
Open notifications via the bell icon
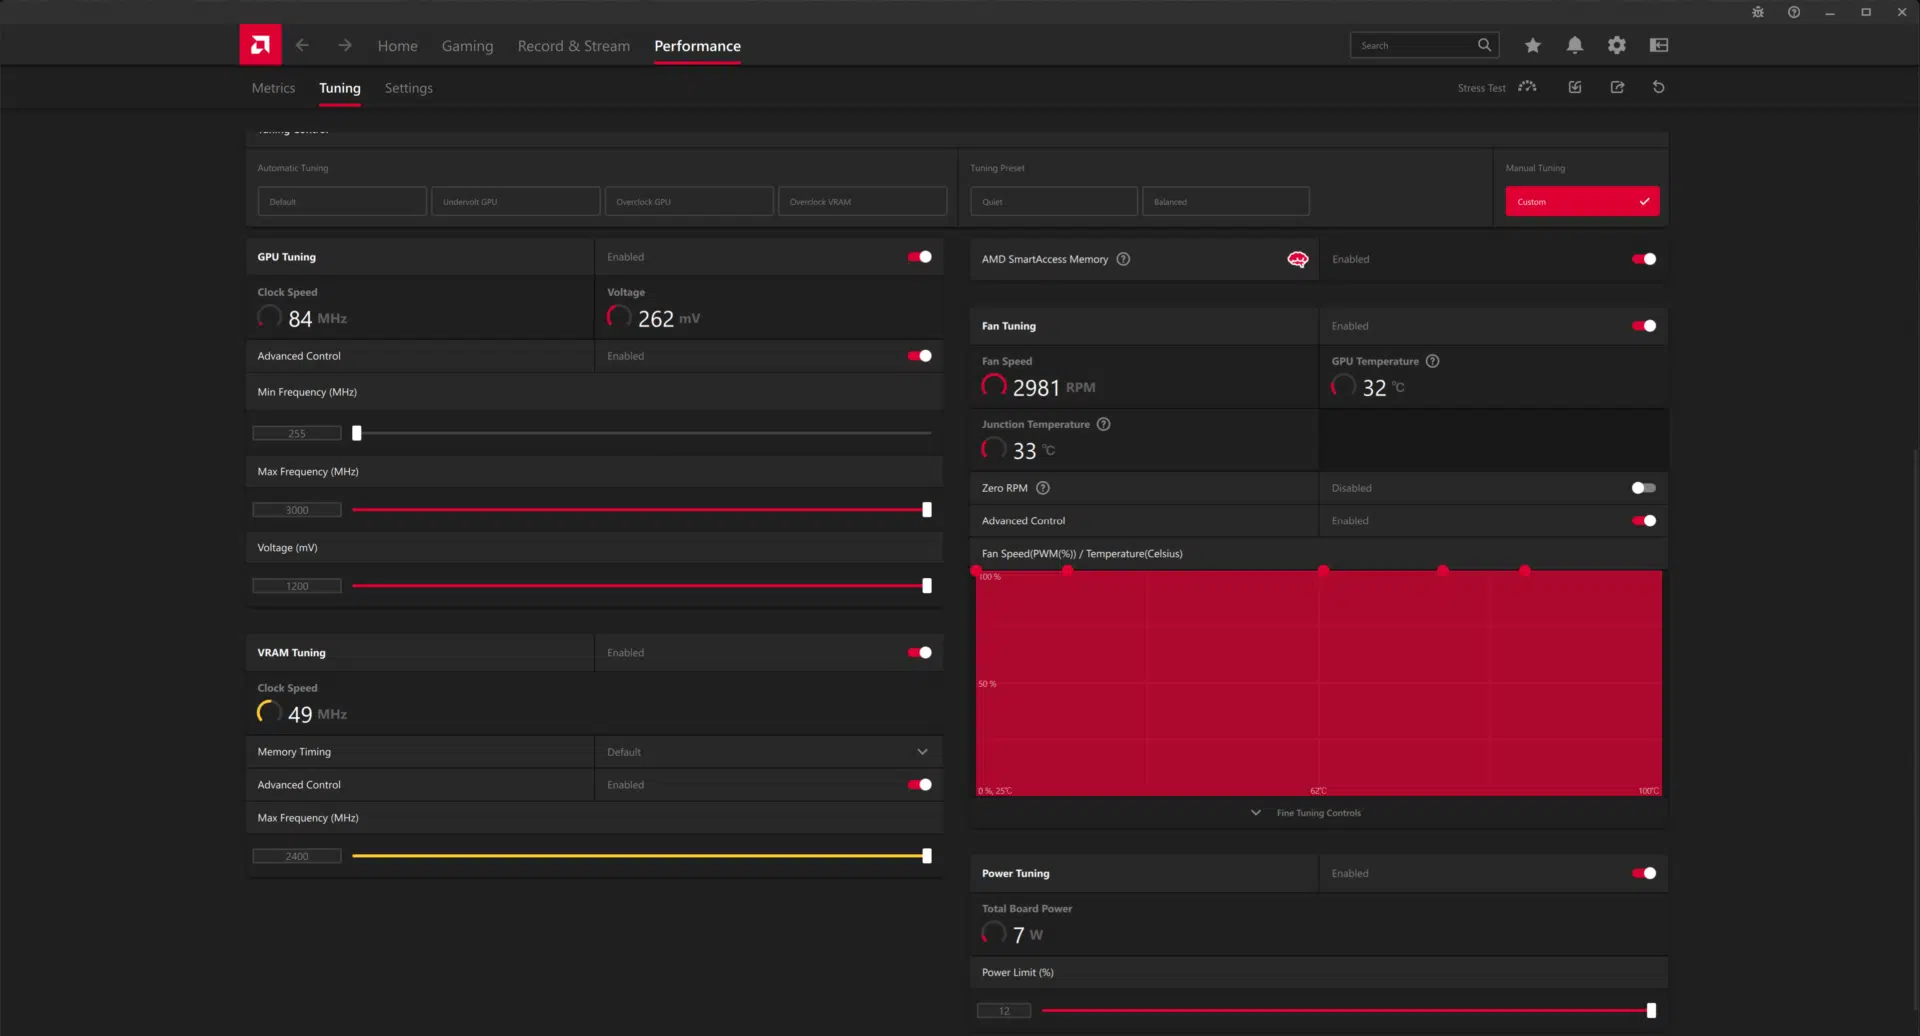tap(1575, 45)
